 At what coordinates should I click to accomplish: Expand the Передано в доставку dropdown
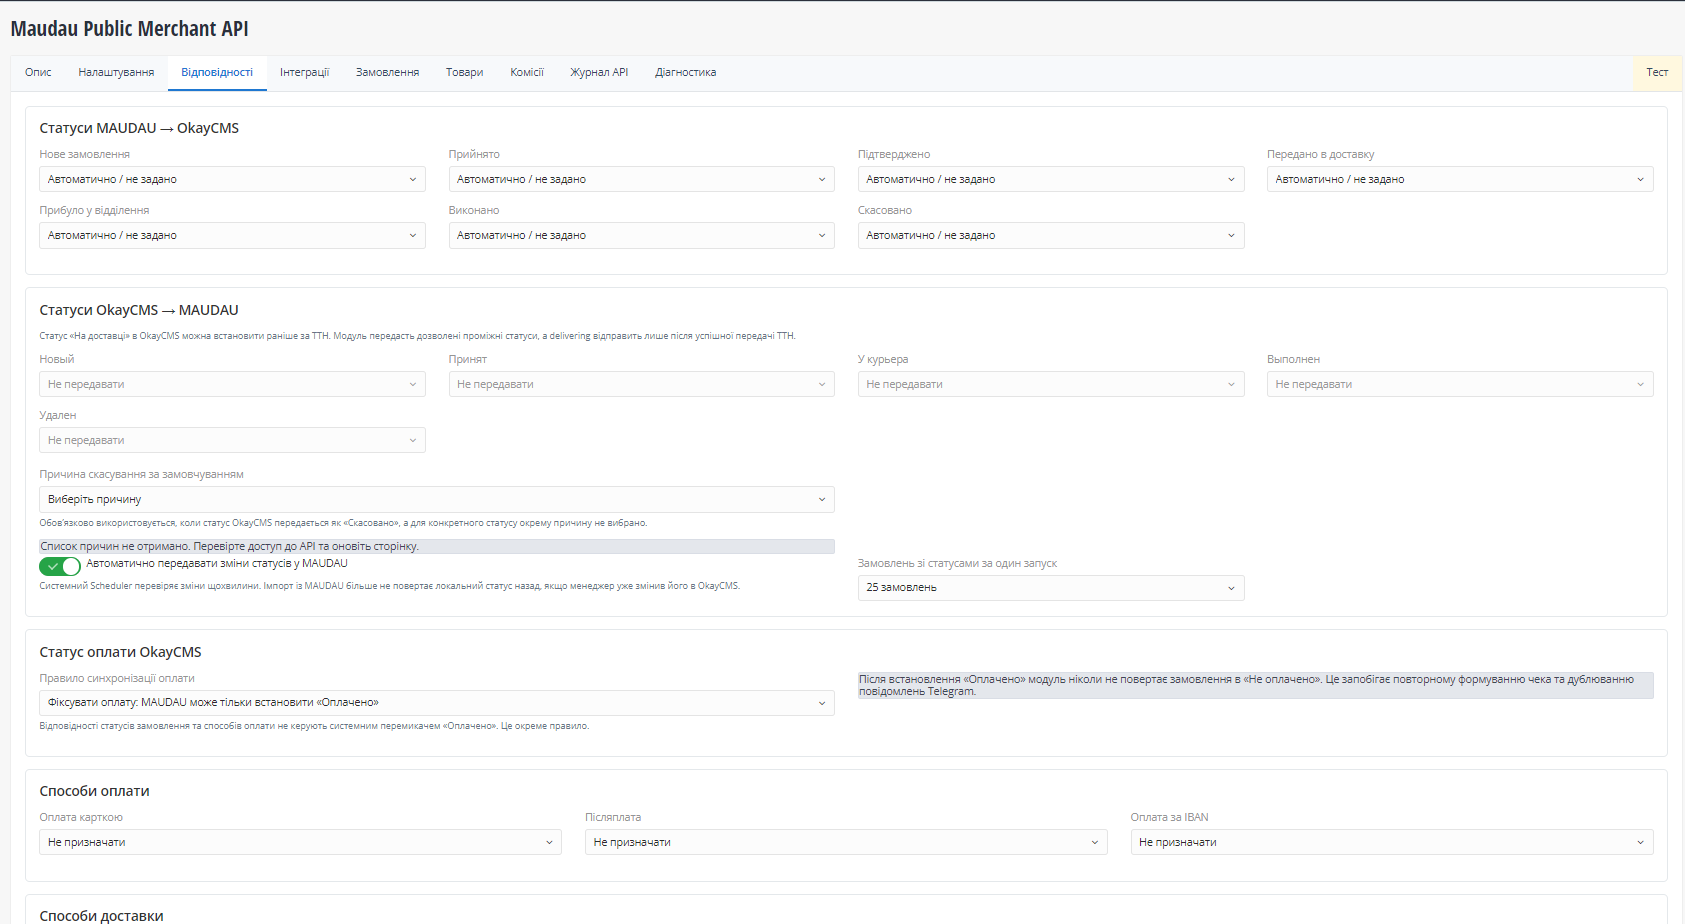(1460, 179)
